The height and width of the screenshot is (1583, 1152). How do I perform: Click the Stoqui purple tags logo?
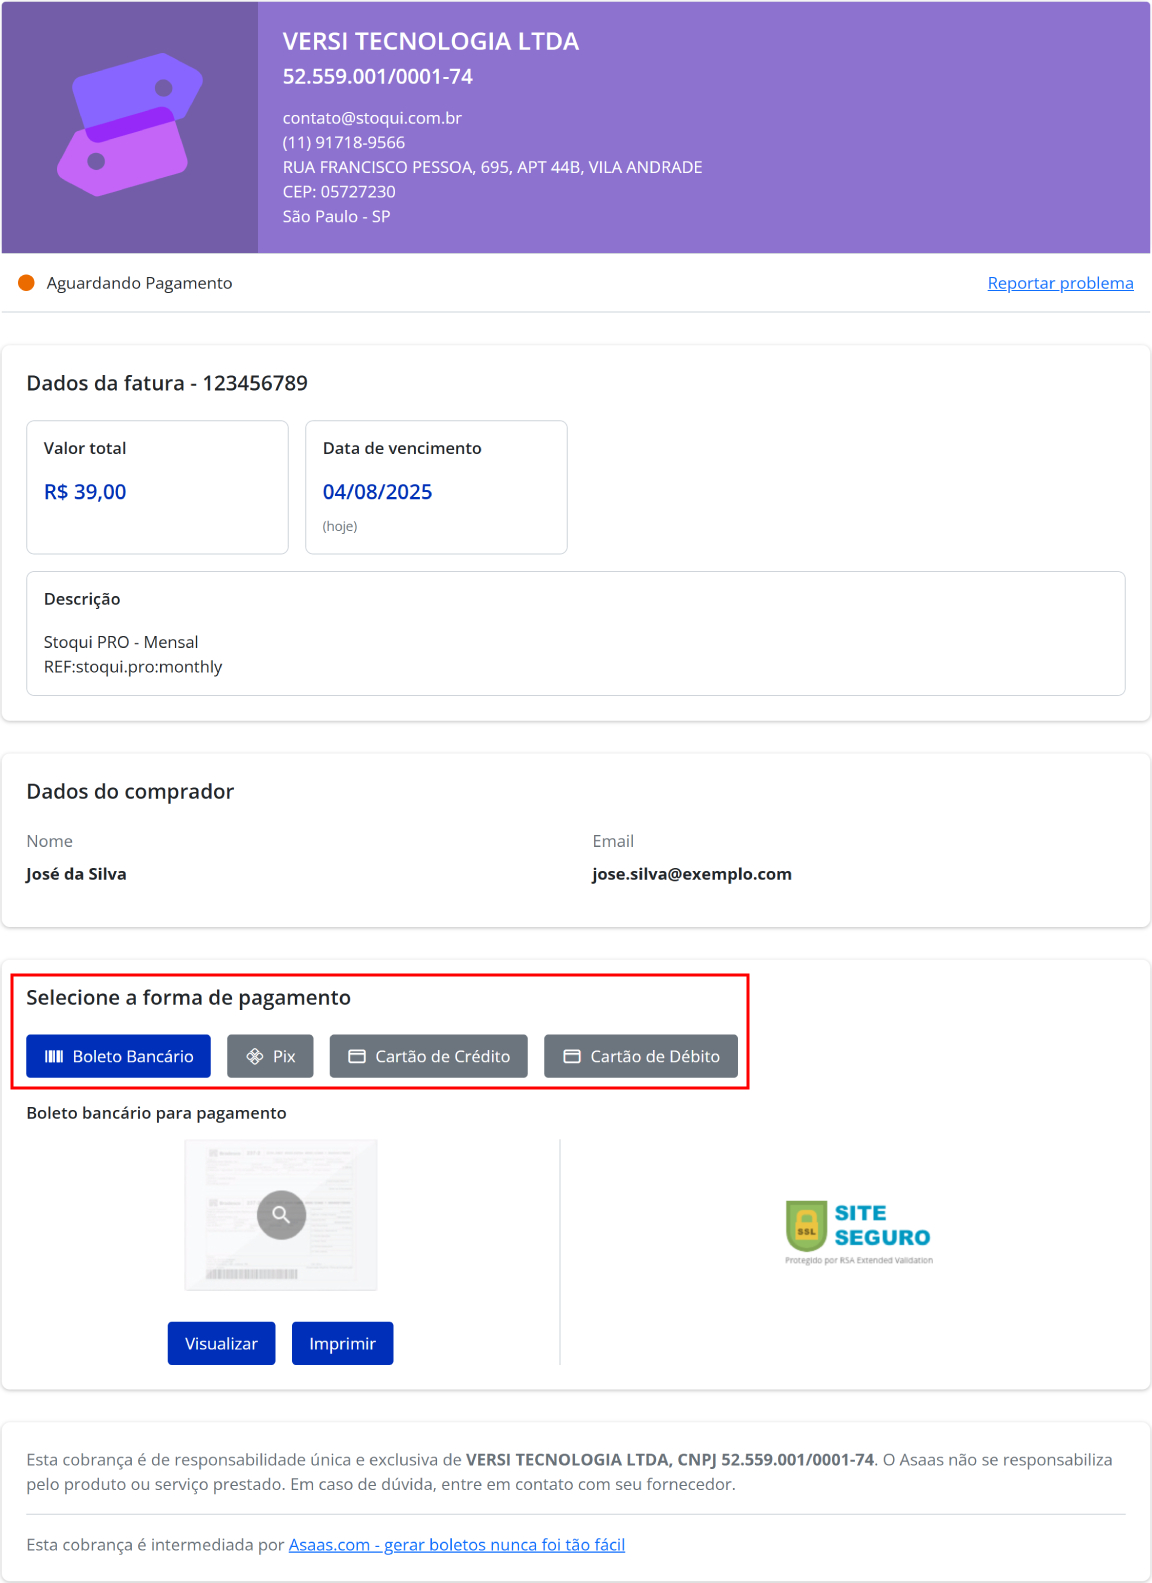(130, 125)
